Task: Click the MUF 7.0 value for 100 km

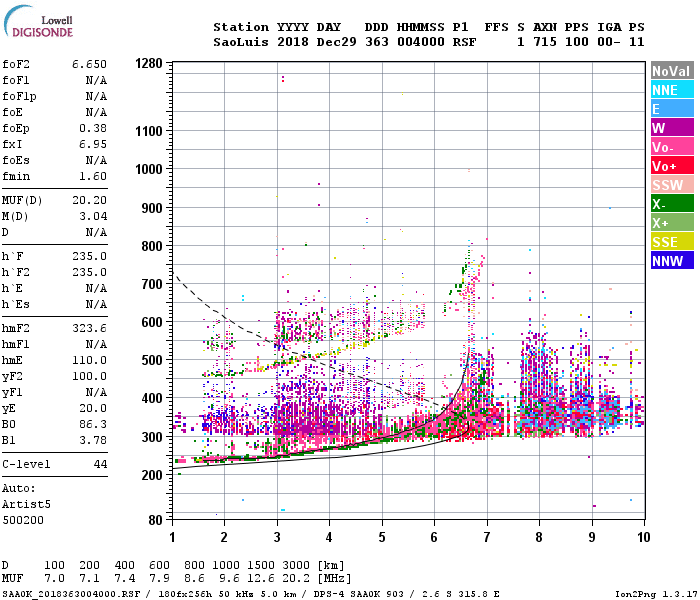Action: [54, 578]
